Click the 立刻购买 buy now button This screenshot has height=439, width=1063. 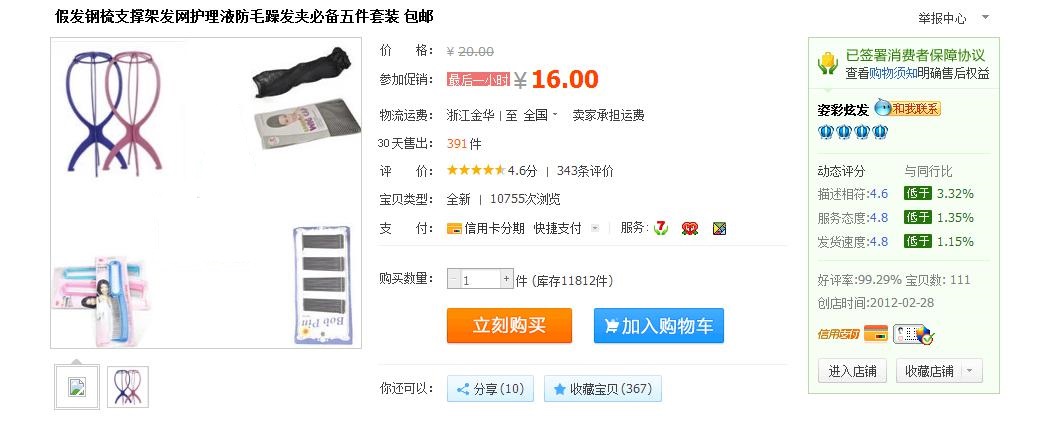(x=509, y=326)
